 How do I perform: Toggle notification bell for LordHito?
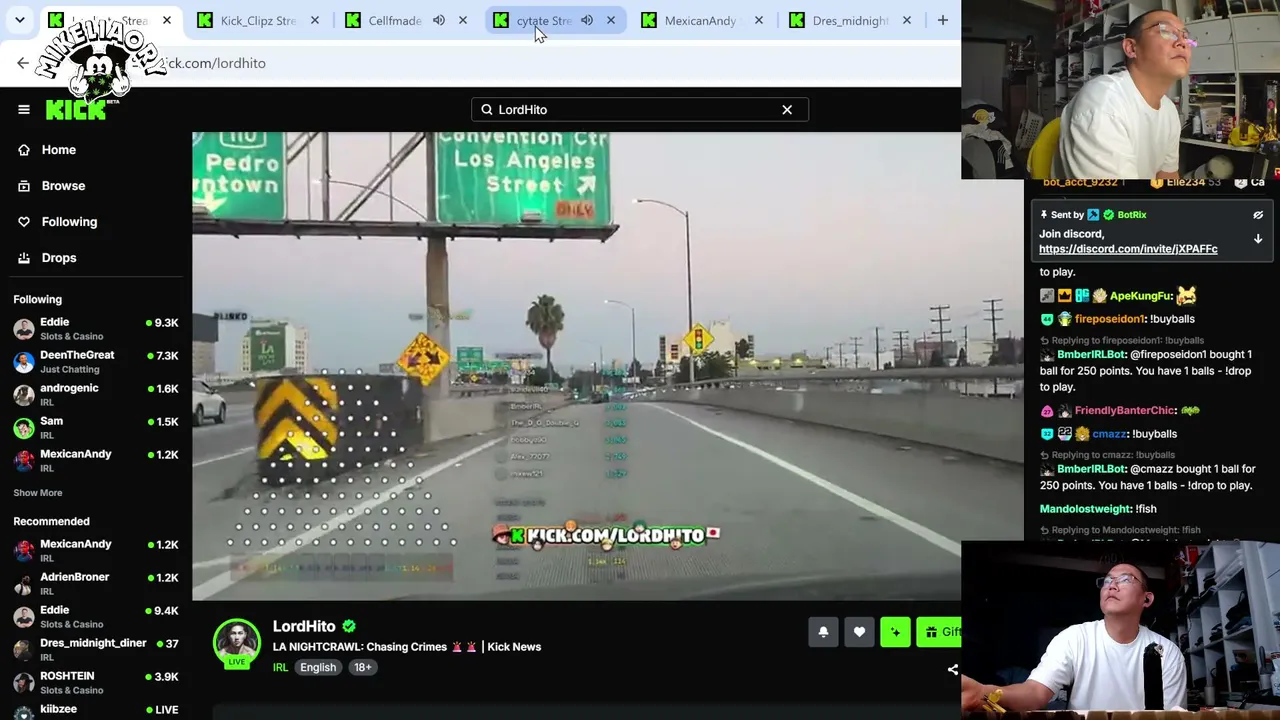[x=823, y=632]
